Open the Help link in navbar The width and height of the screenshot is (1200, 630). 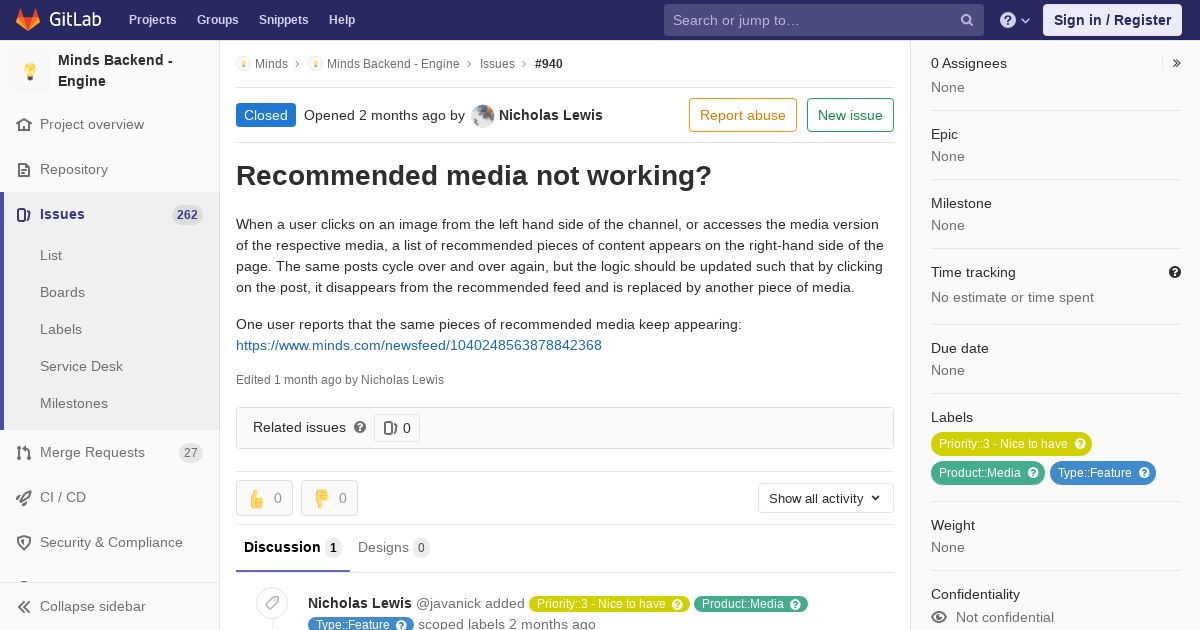pyautogui.click(x=342, y=20)
